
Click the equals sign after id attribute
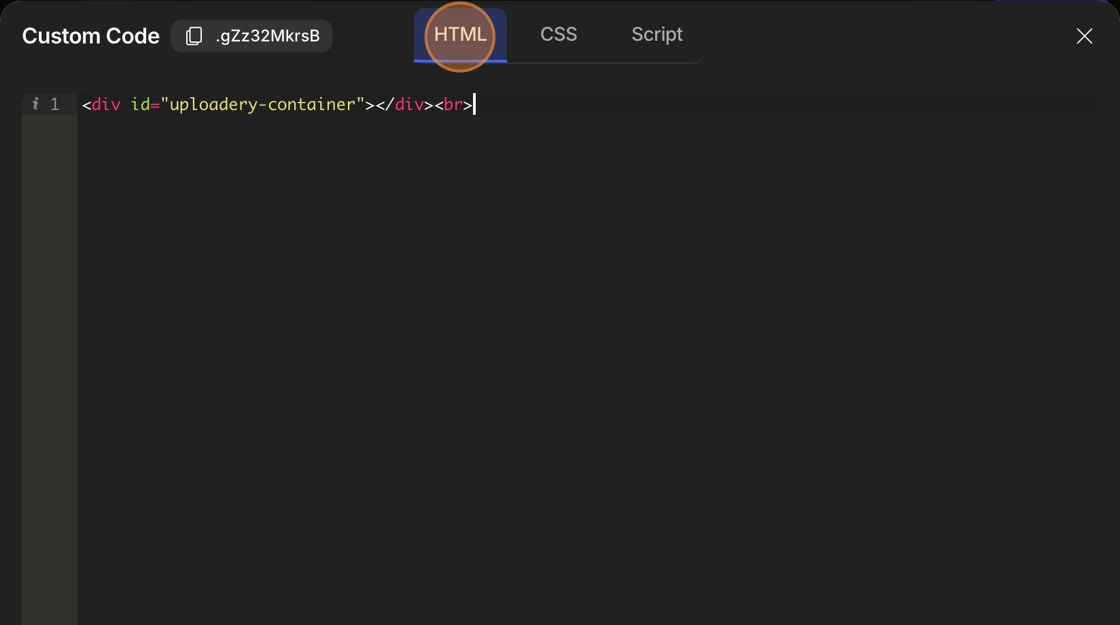point(155,104)
